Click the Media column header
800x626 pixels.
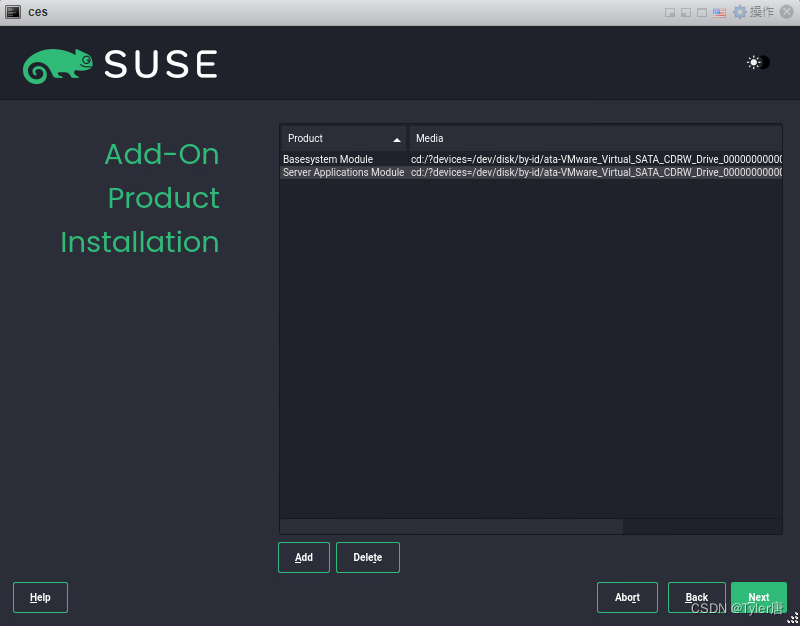point(429,139)
